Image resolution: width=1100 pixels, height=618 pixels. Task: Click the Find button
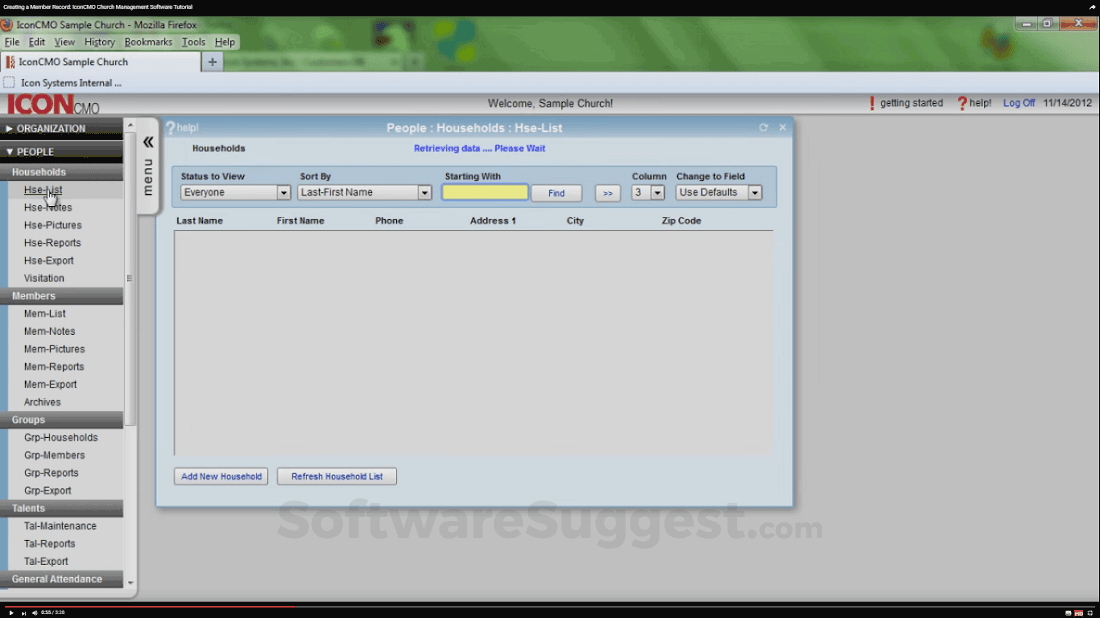pos(556,193)
